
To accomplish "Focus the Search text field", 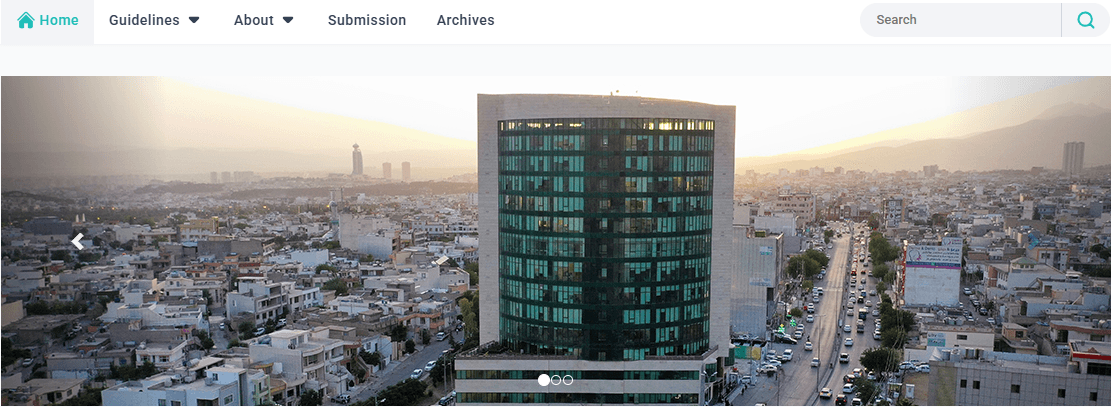I will point(960,20).
